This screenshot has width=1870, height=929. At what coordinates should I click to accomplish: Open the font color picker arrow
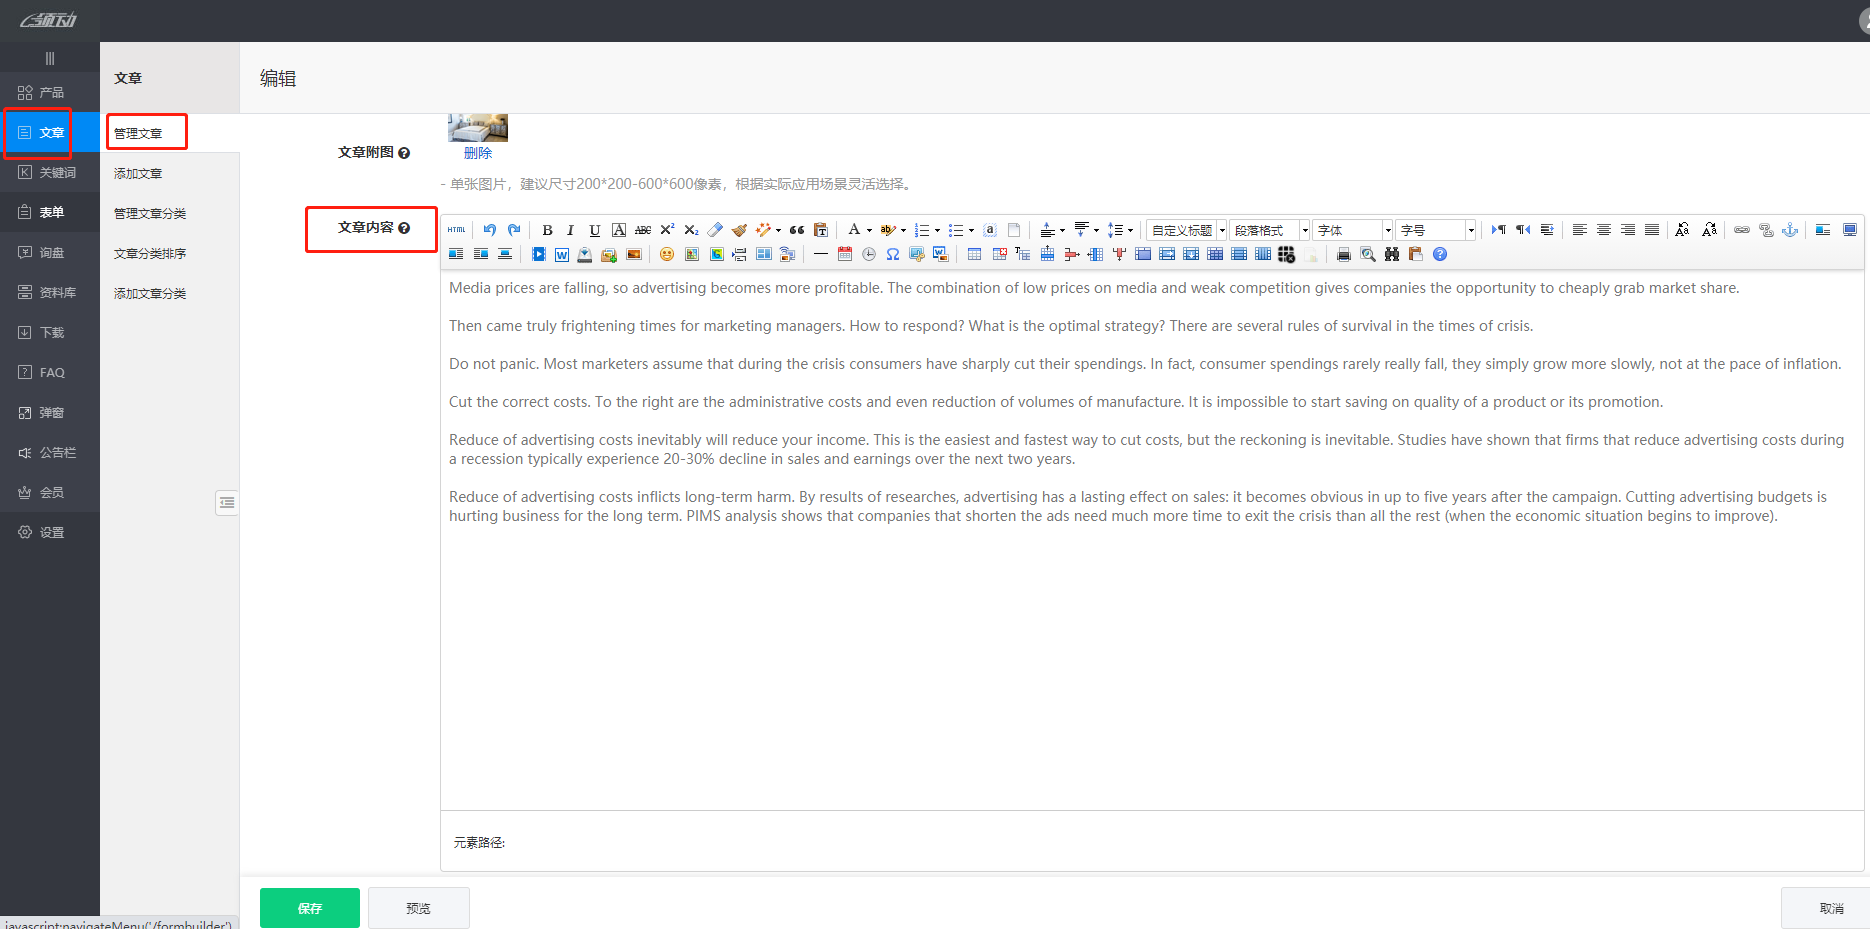pyautogui.click(x=869, y=230)
